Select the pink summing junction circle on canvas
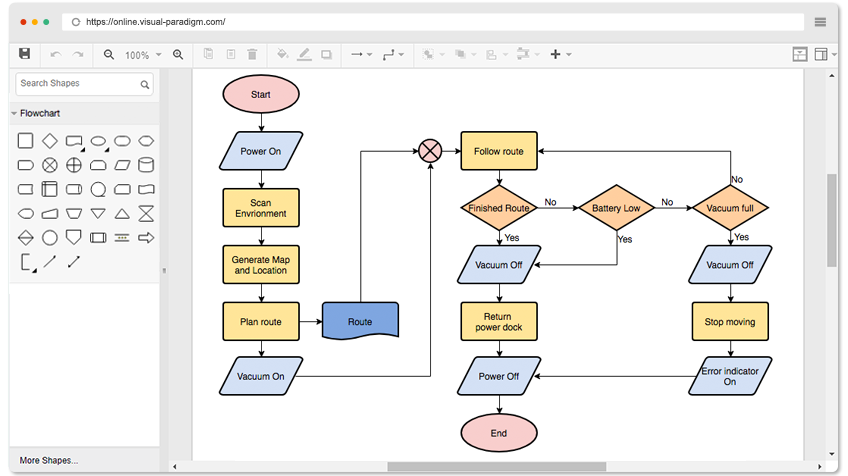The height and width of the screenshot is (476, 848). pos(430,151)
